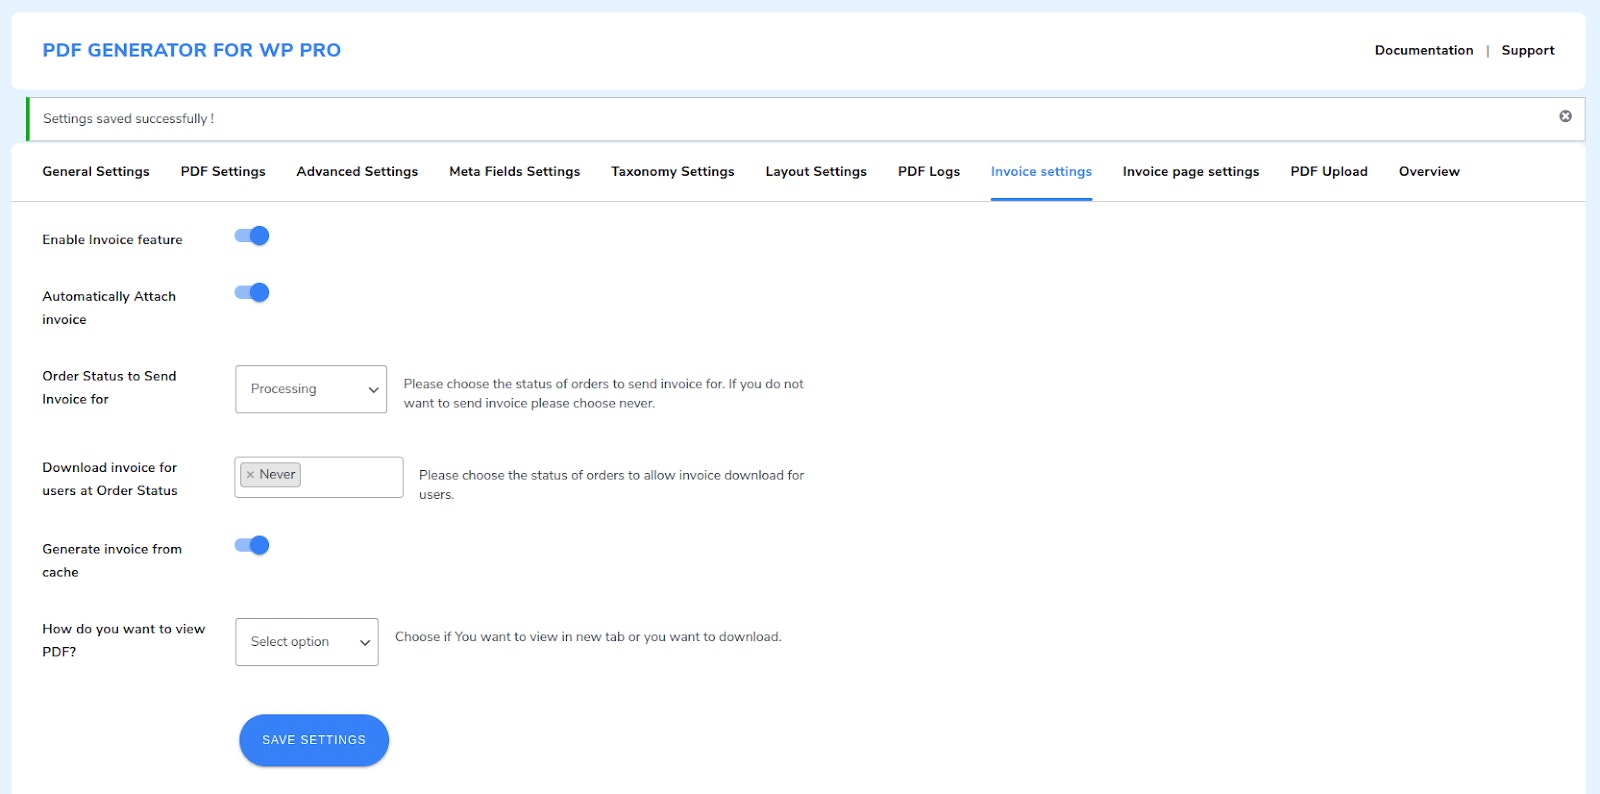Remove the Never tag
The image size is (1600, 794).
pos(250,475)
